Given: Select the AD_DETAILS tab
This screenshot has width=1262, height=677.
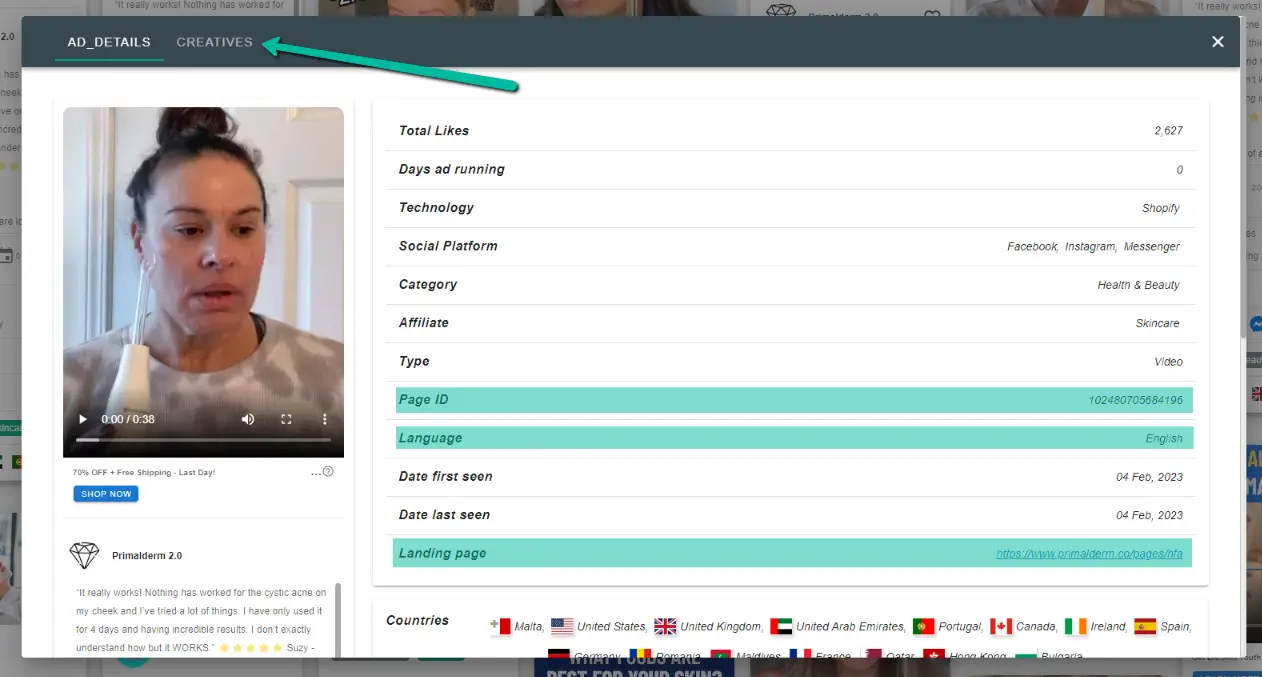Looking at the screenshot, I should [109, 42].
